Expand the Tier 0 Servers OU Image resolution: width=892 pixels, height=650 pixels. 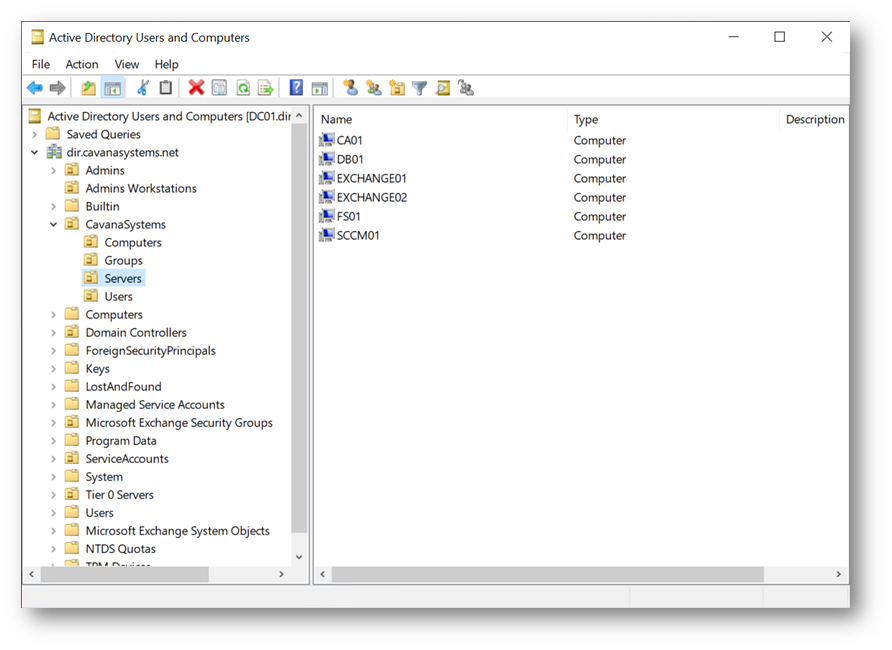coord(53,495)
